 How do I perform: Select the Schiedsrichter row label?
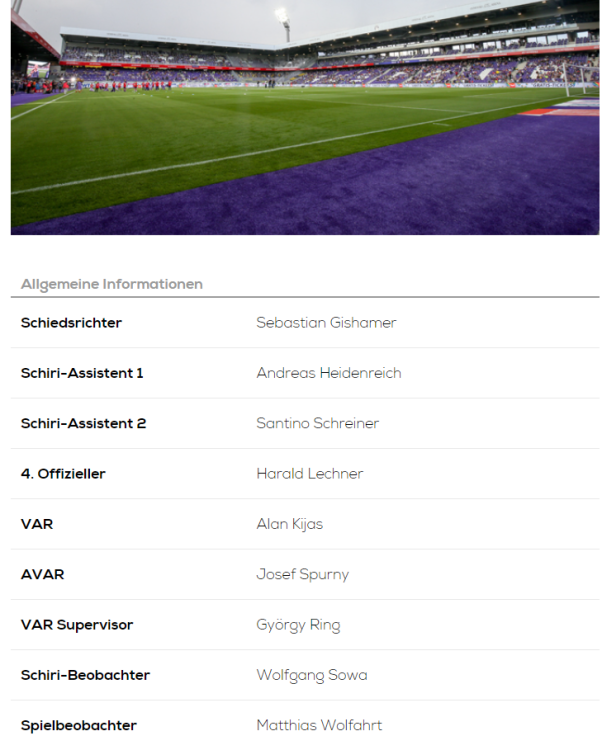point(71,323)
